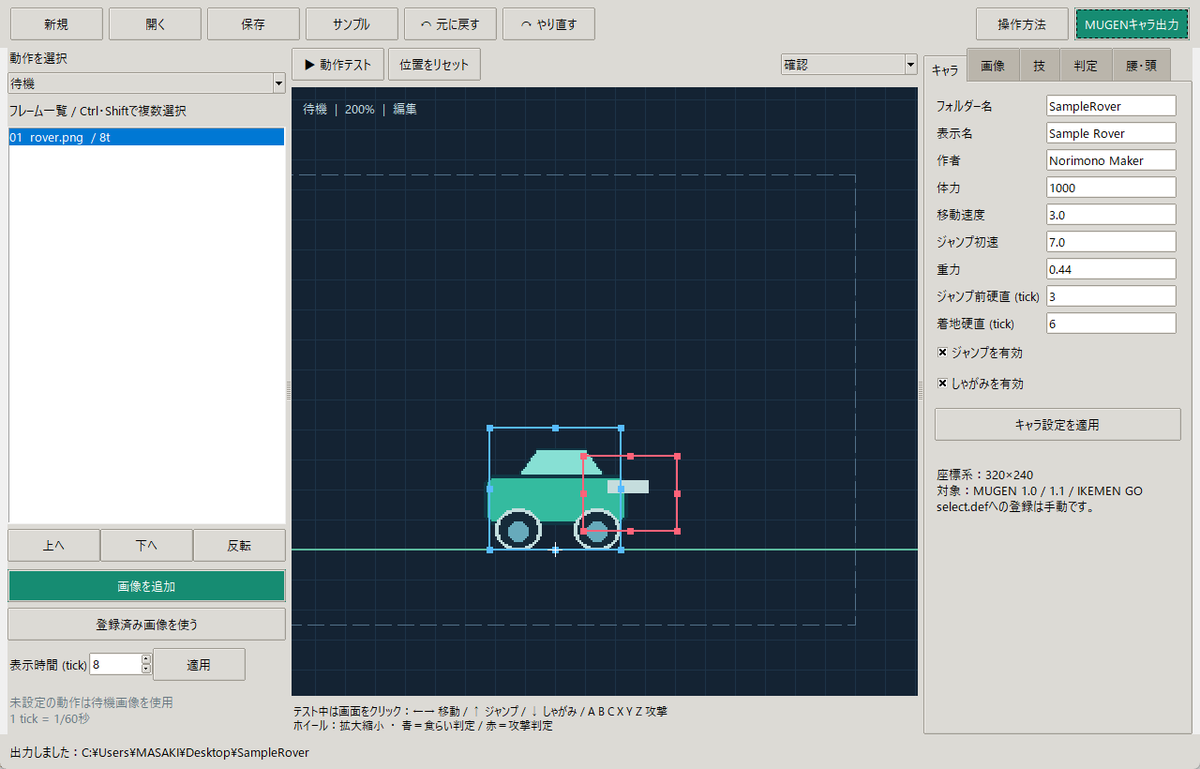The width and height of the screenshot is (1200, 769).
Task: Toggle ジャンプを有効 checkbox
Action: click(x=942, y=353)
